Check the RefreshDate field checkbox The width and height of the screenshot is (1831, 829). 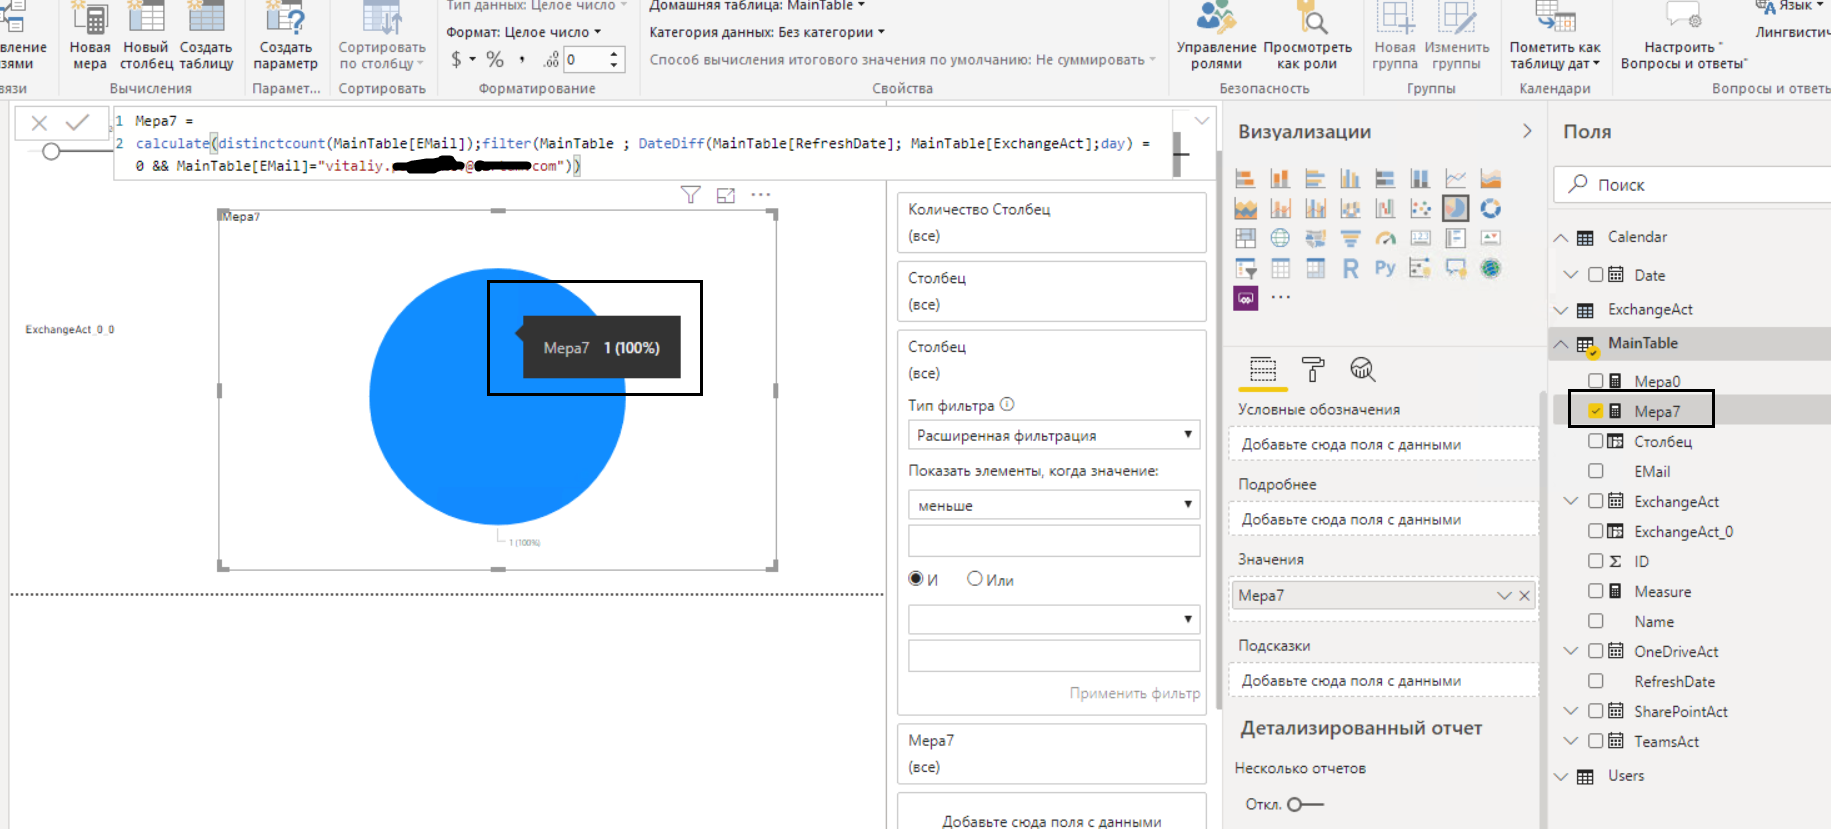[1596, 681]
